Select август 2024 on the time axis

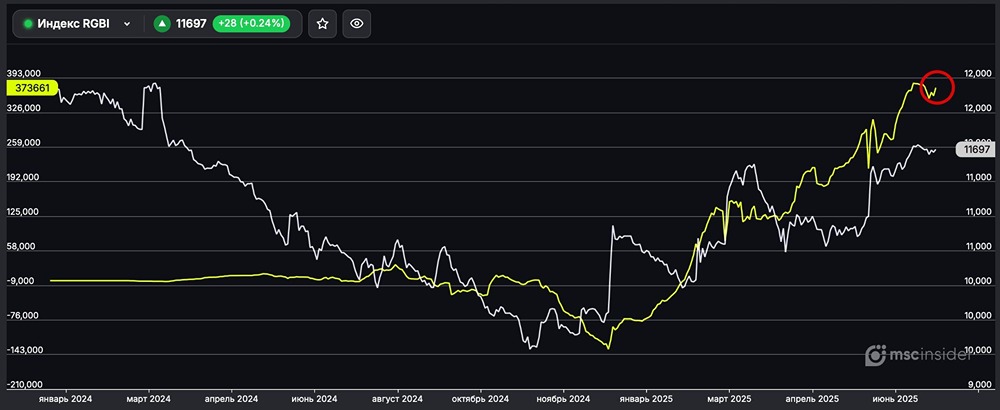(x=397, y=397)
